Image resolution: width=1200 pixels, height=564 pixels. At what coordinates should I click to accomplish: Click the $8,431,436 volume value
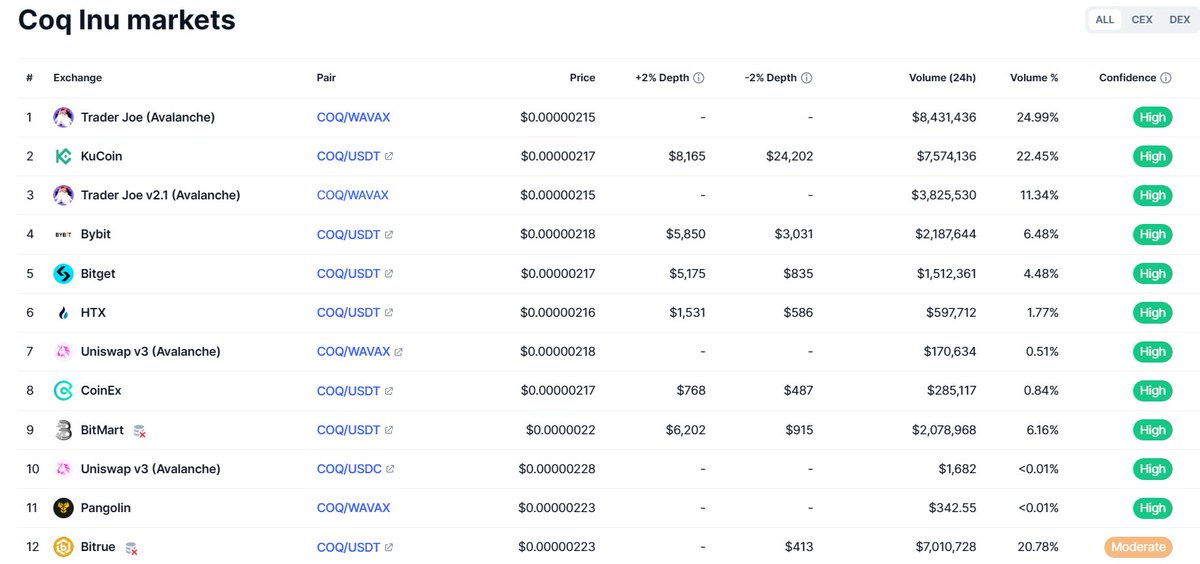tap(944, 117)
